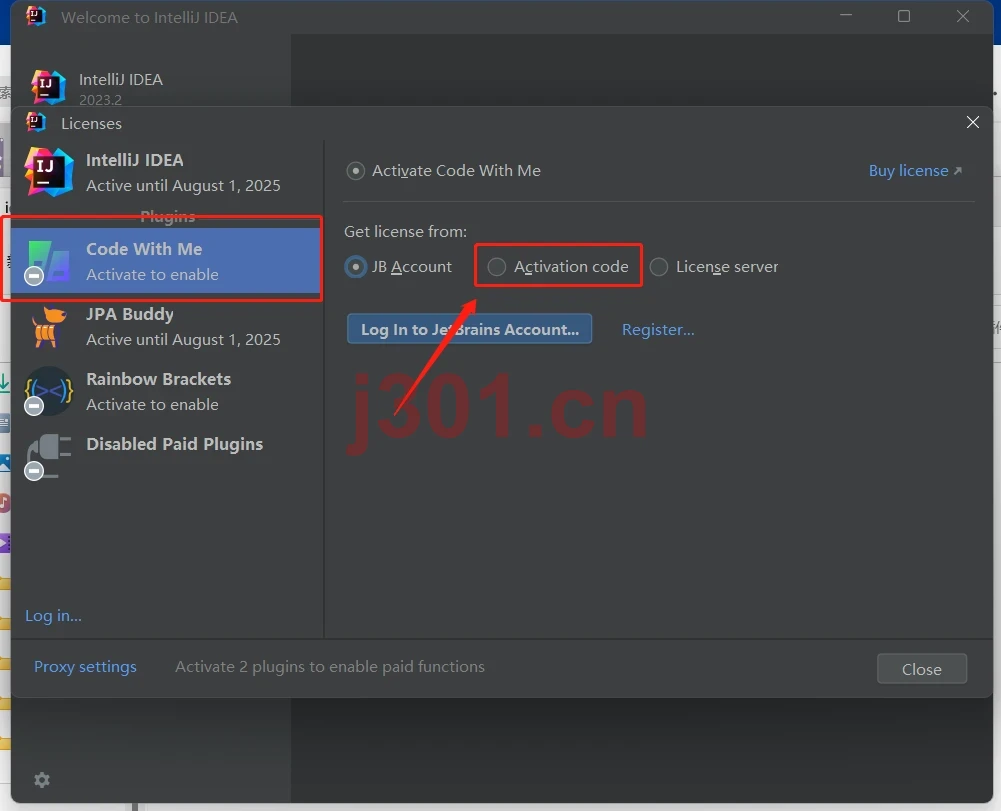Select the JB Account radio option
1001x811 pixels.
pyautogui.click(x=356, y=266)
